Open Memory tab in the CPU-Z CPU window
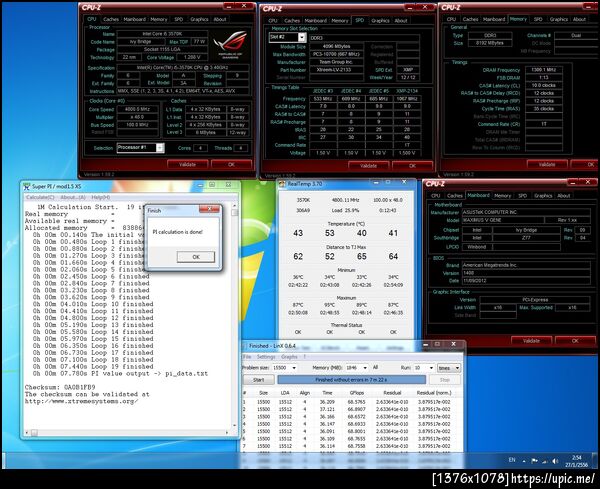The height and width of the screenshot is (489, 600). (159, 19)
